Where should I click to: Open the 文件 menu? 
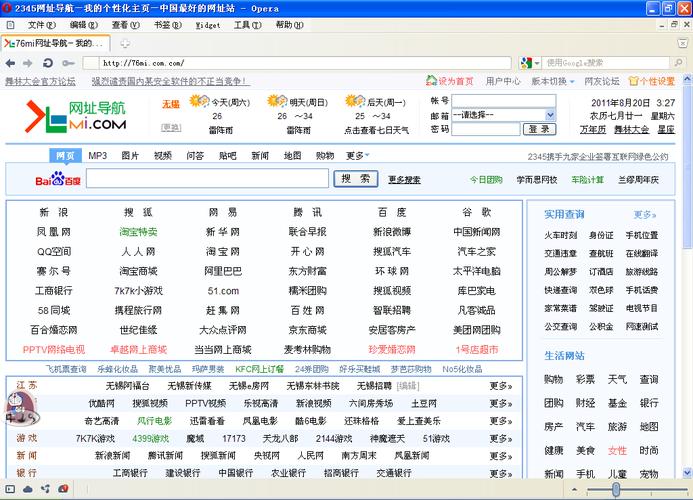pyautogui.click(x=42, y=25)
